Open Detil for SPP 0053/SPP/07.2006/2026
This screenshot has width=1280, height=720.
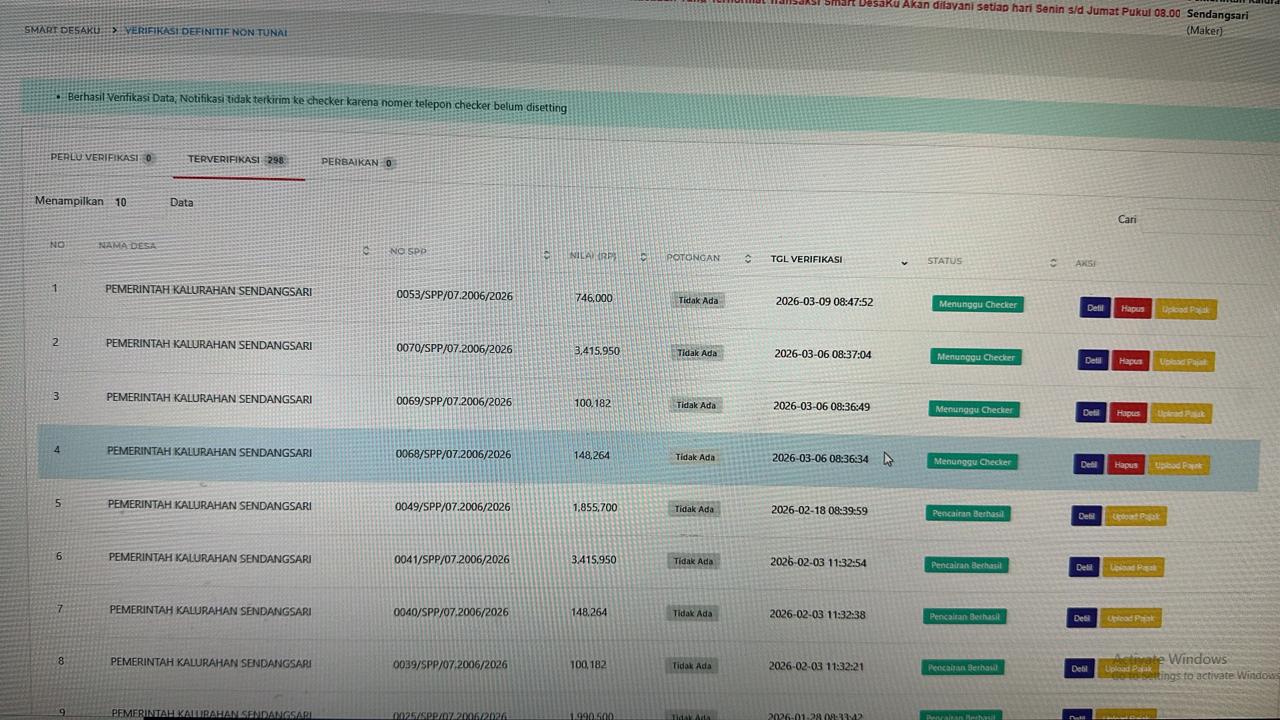click(1095, 308)
